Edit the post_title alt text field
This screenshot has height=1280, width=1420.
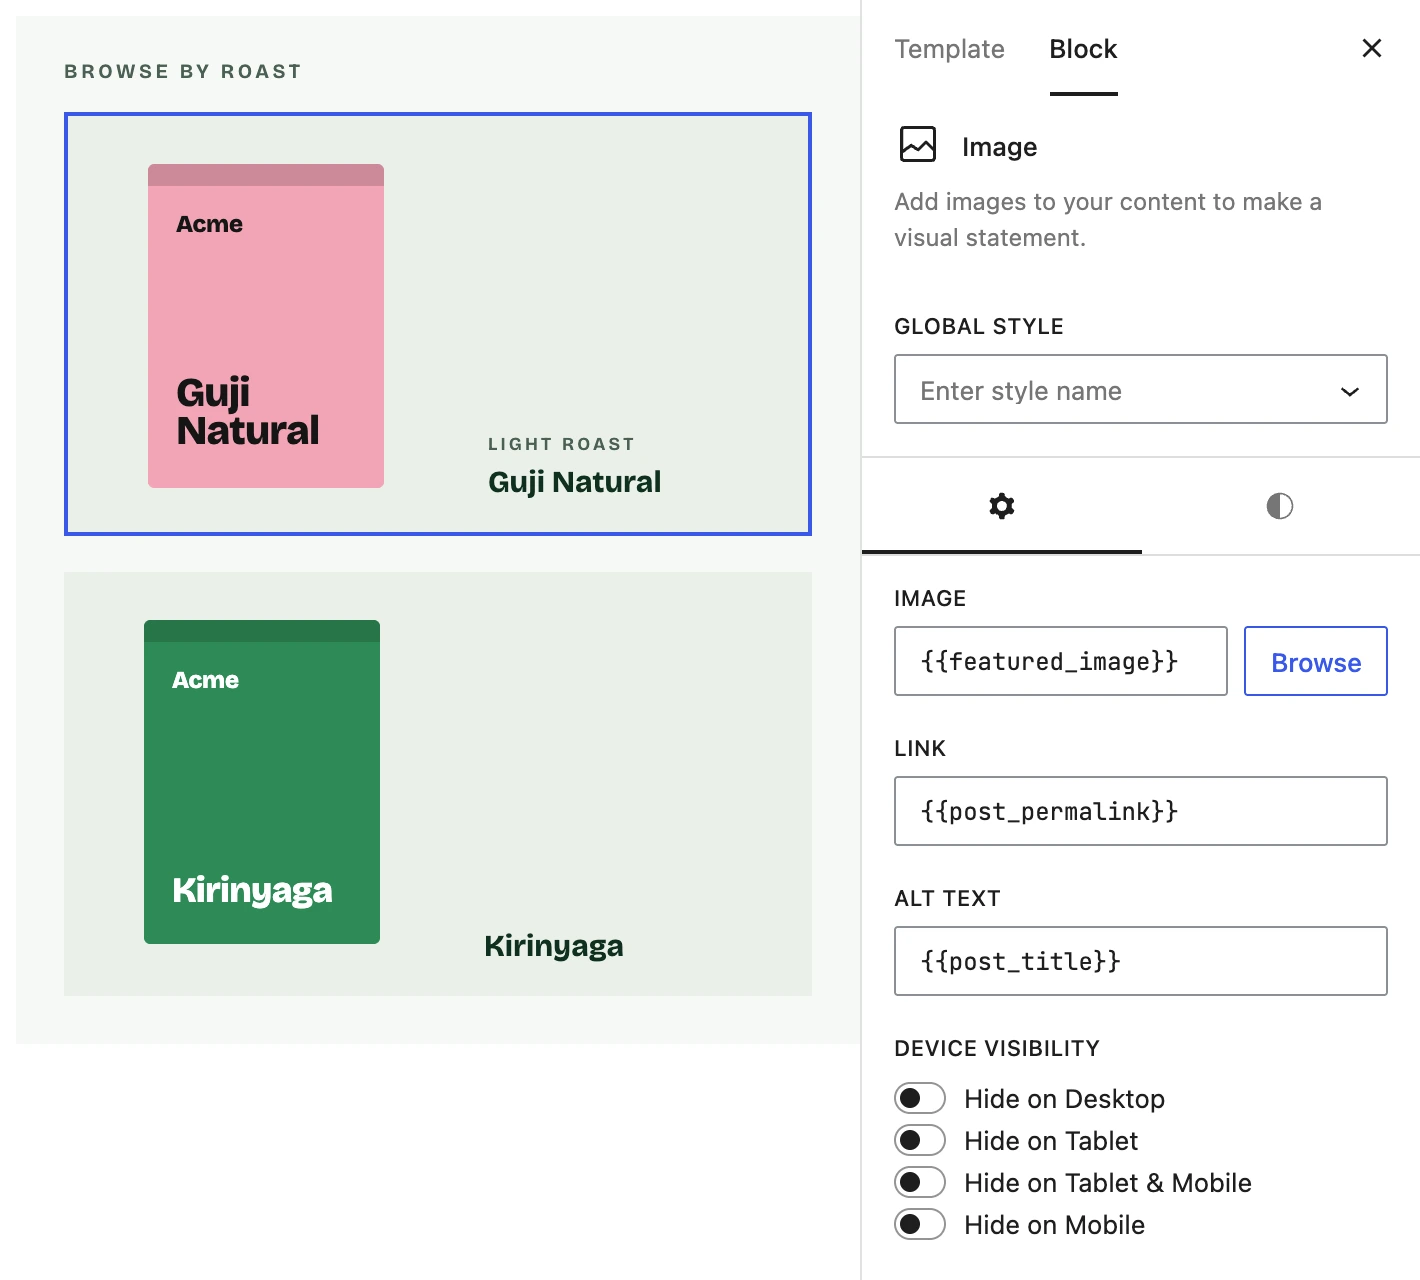(1141, 961)
